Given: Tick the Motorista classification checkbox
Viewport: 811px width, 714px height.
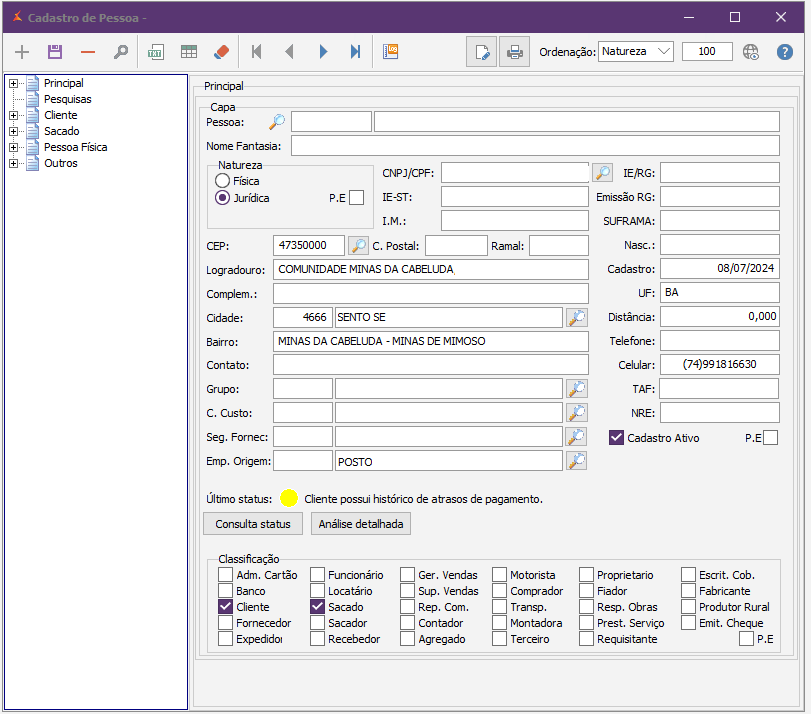Looking at the screenshot, I should [499, 575].
